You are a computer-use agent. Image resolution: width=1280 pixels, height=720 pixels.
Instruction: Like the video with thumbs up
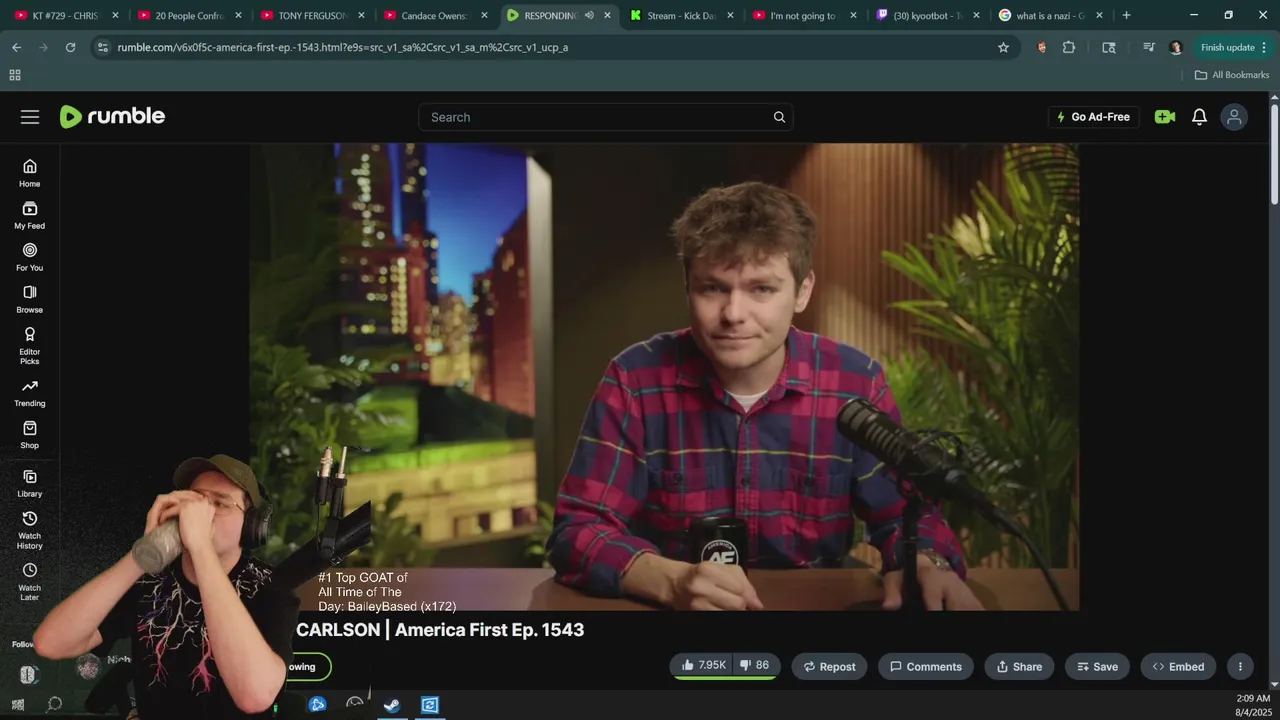point(704,666)
